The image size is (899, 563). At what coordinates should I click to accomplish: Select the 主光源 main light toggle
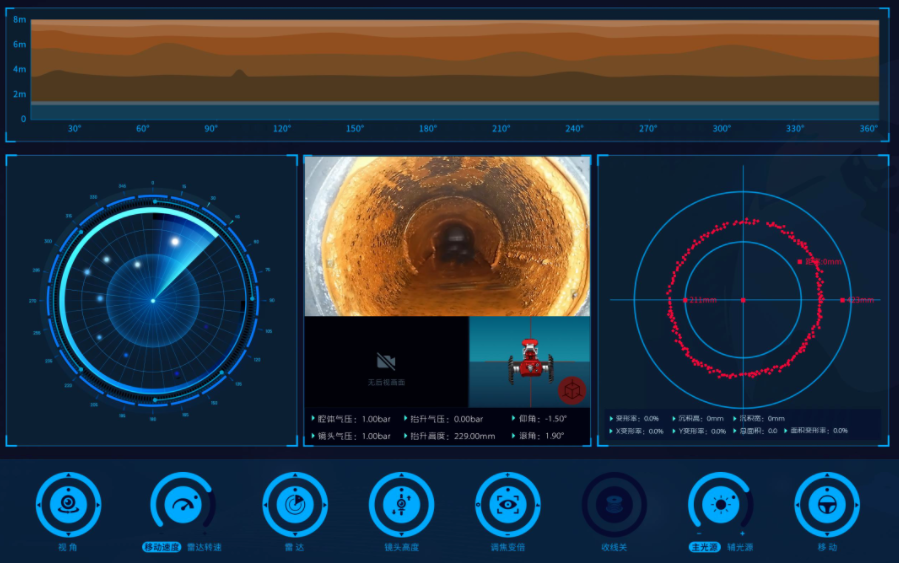pyautogui.click(x=704, y=547)
